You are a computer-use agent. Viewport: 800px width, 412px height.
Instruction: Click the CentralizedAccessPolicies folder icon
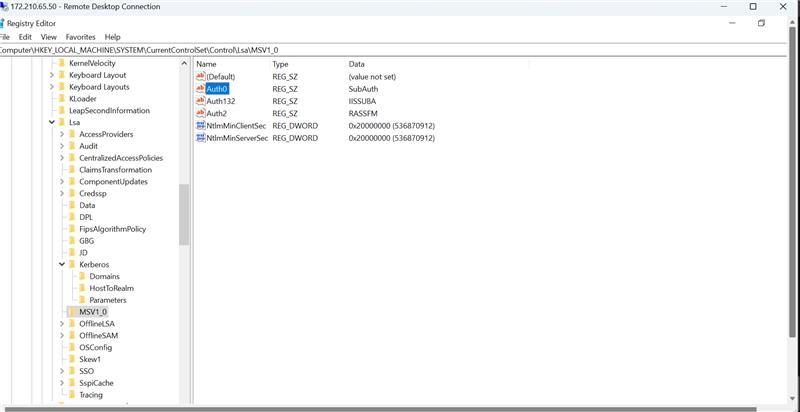tap(72, 158)
